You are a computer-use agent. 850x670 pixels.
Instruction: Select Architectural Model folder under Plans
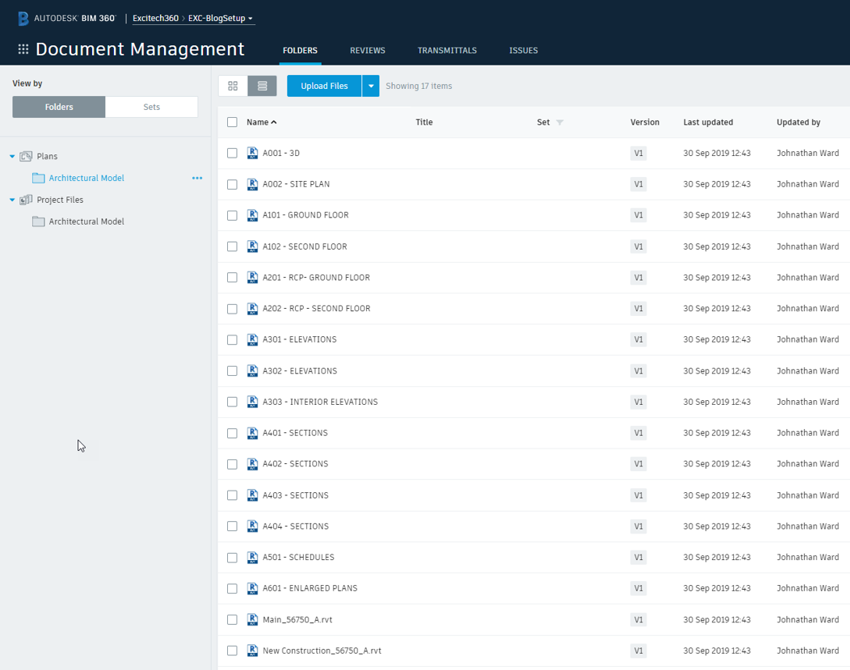[87, 178]
